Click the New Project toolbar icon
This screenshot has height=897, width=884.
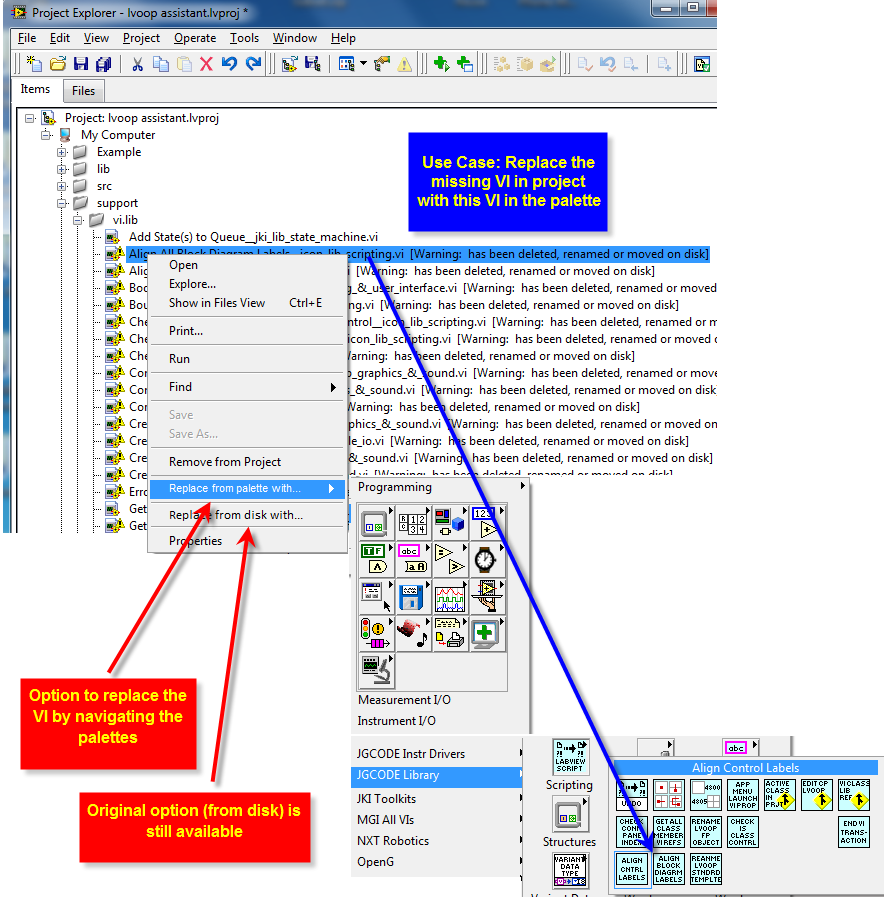34,63
